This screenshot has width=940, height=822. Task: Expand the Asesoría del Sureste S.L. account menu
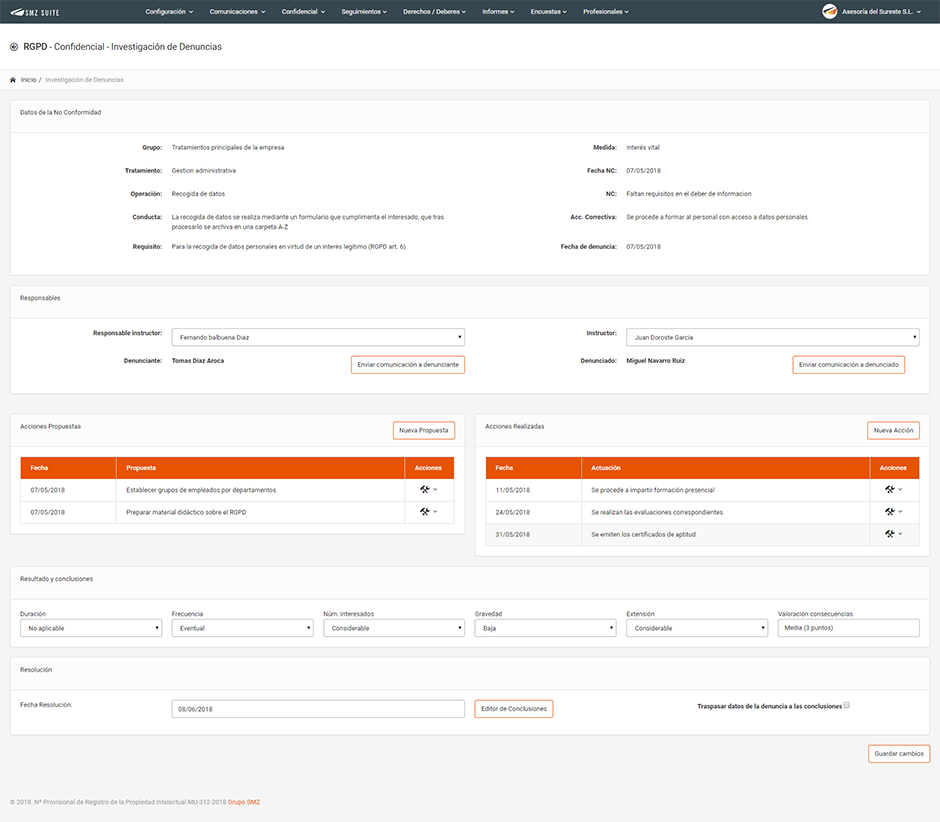[x=881, y=11]
